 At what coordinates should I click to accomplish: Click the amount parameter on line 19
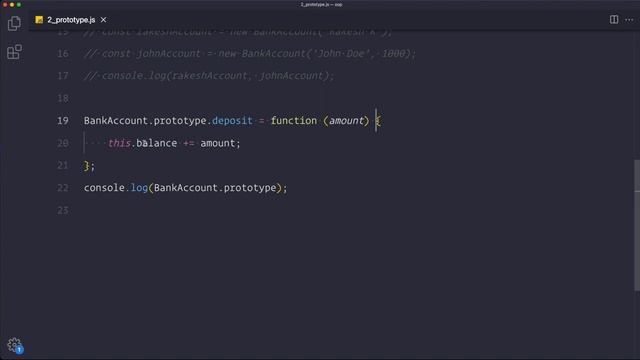pos(346,121)
